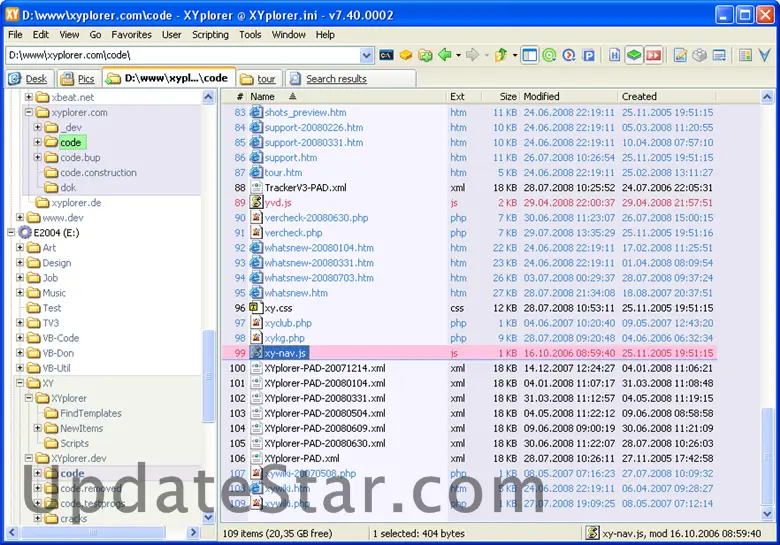Toggle the red double-arrow toolbar button
The image size is (780, 545).
(x=653, y=56)
